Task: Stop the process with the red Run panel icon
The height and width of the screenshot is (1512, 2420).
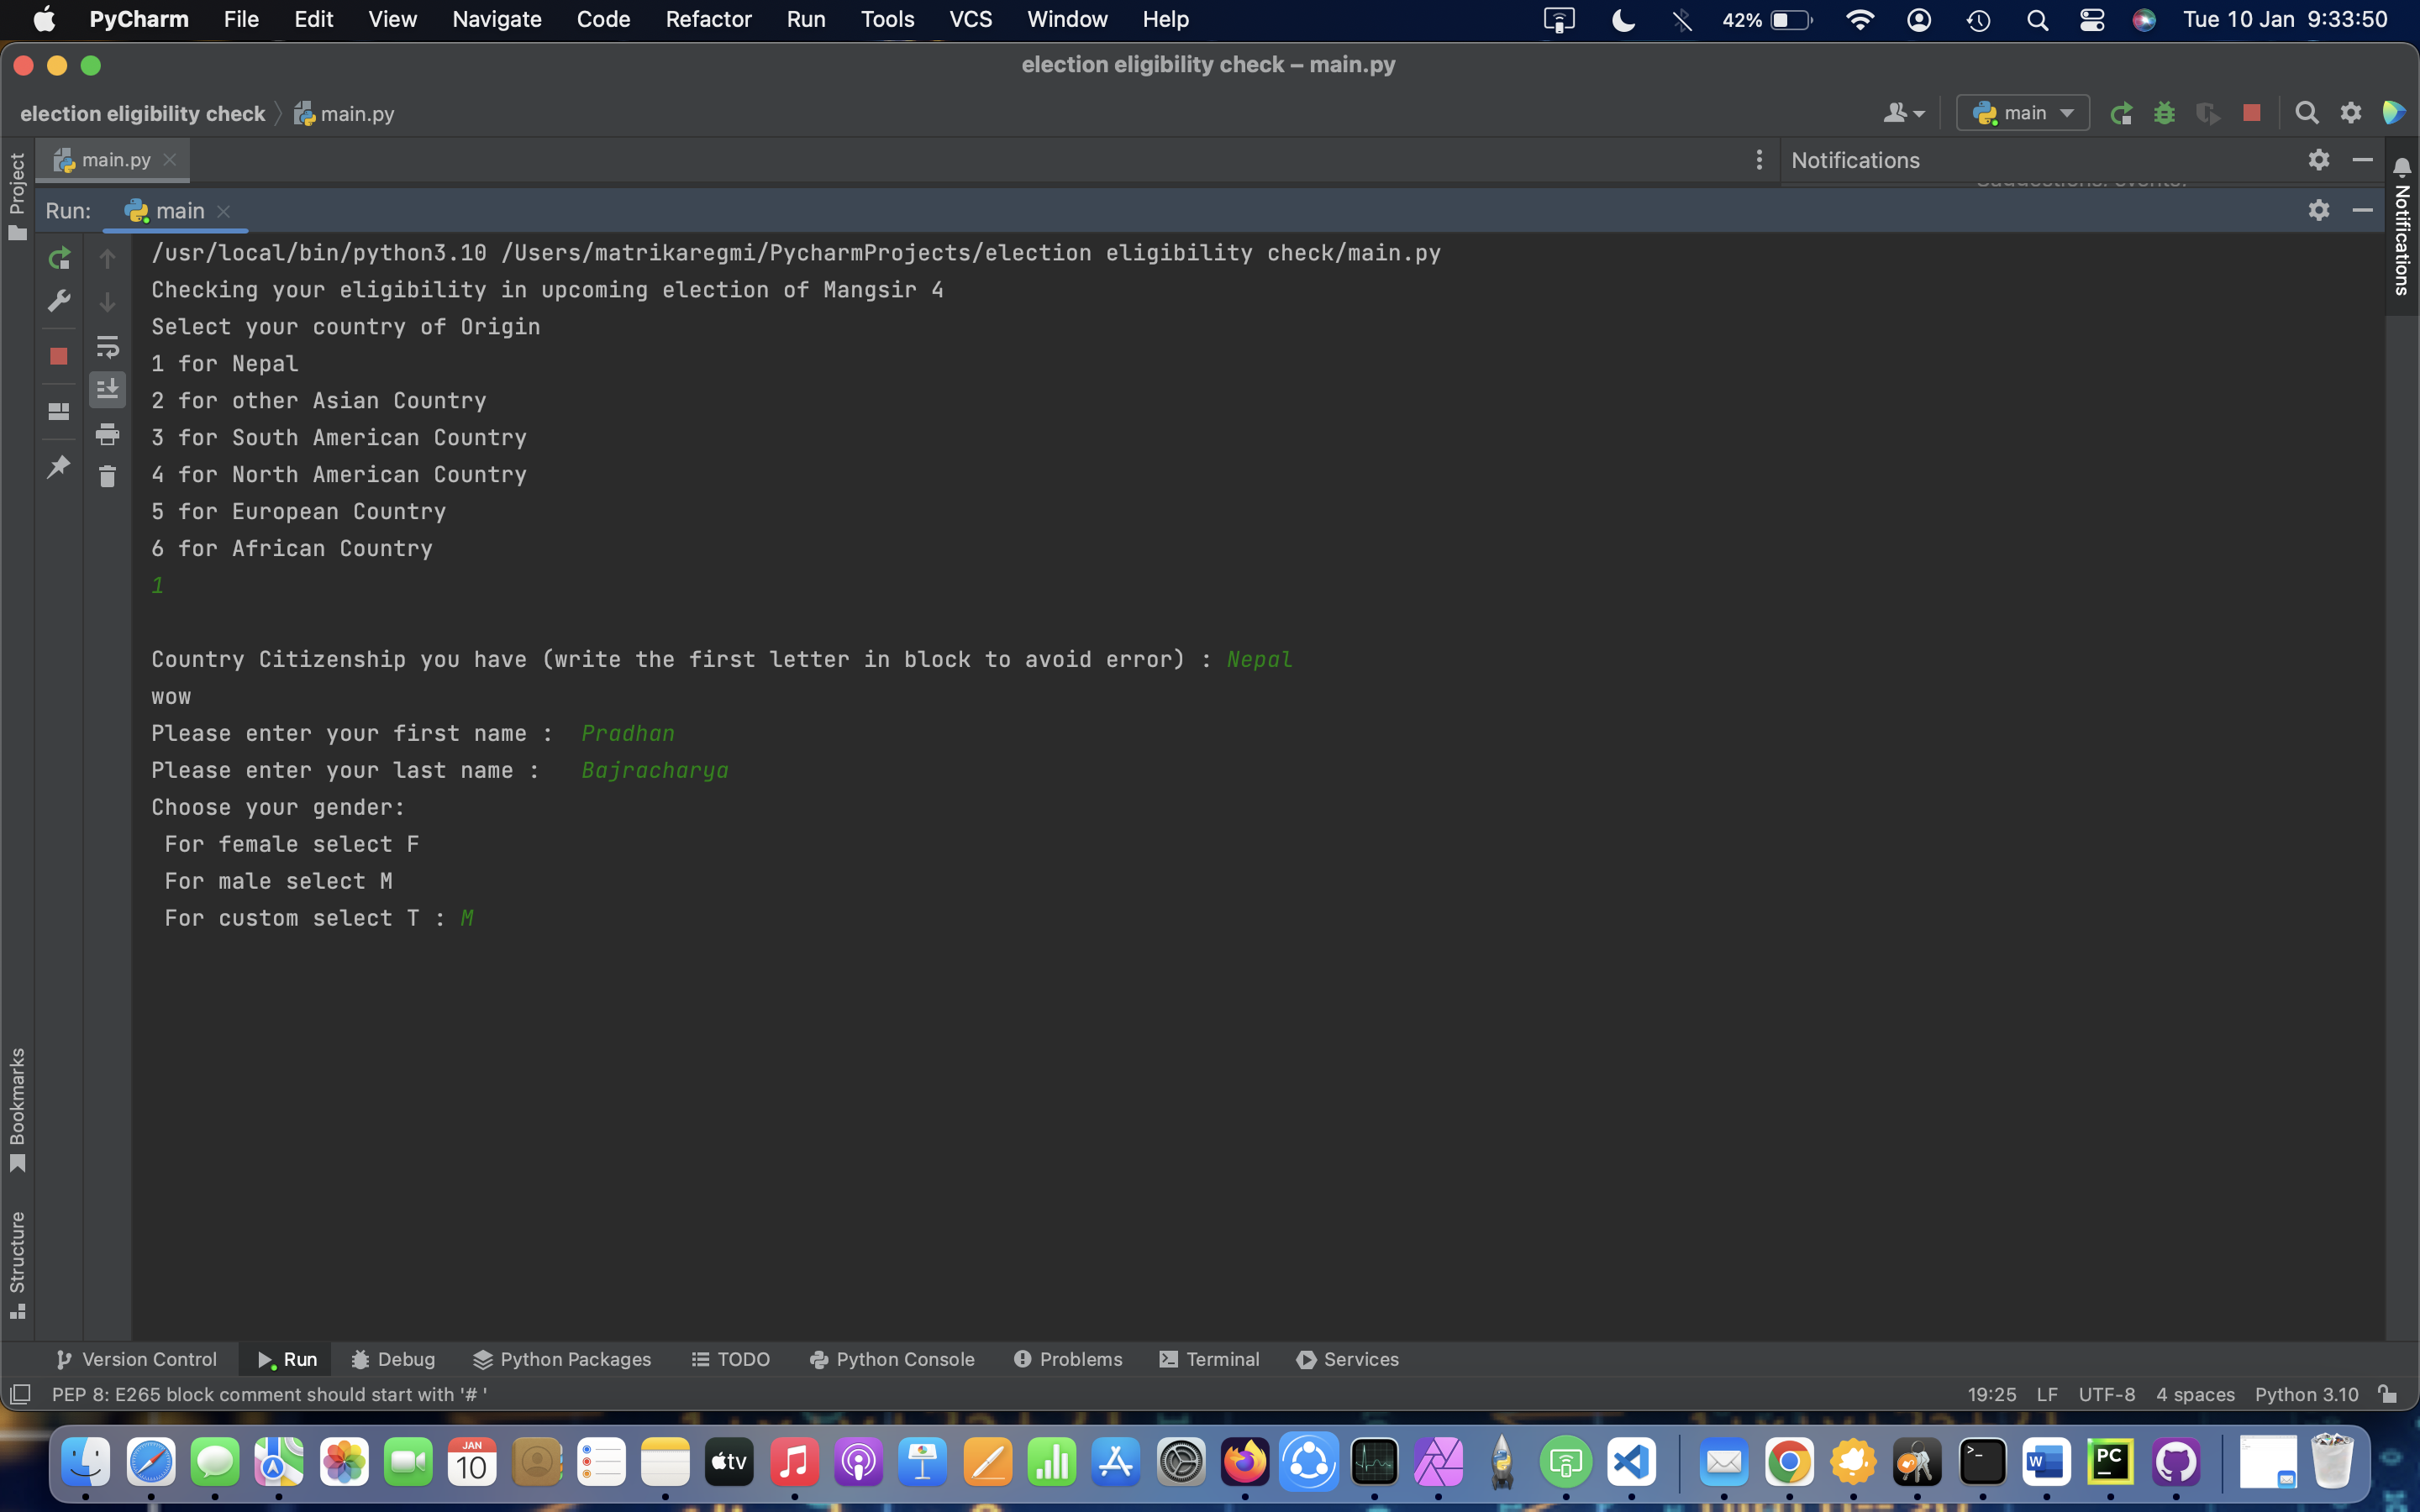Action: pyautogui.click(x=59, y=356)
